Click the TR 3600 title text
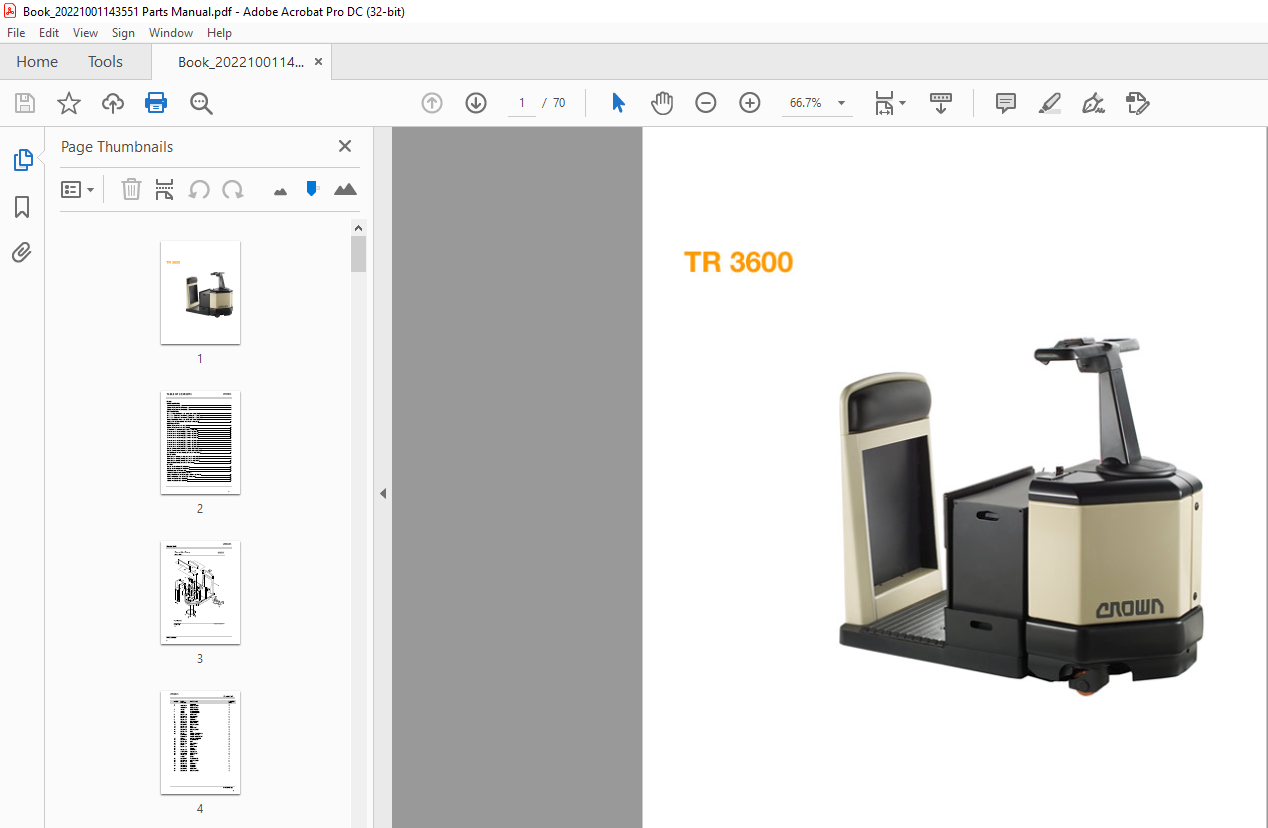1268x828 pixels. [738, 263]
